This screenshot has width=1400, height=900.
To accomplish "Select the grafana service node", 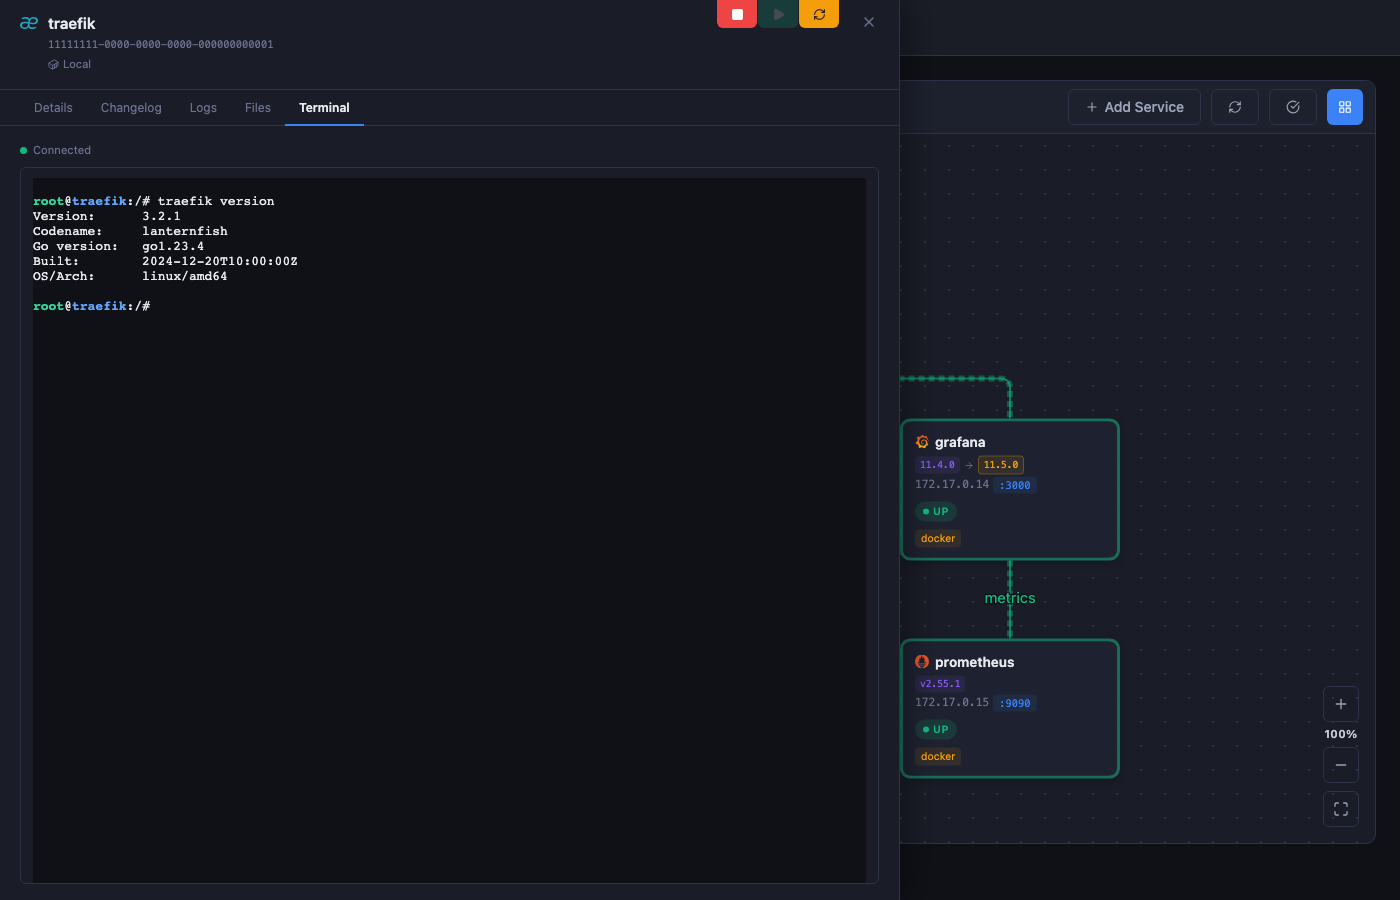I will click(1010, 490).
